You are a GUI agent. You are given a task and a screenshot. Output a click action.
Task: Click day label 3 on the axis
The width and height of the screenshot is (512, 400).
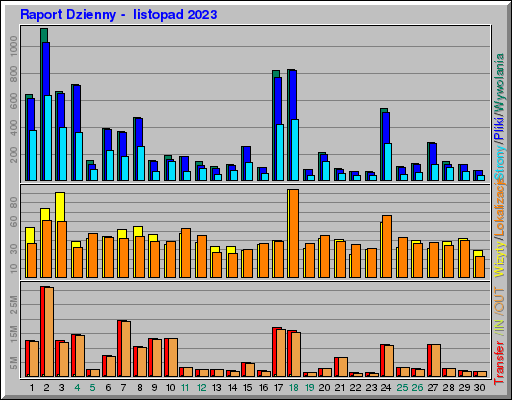pyautogui.click(x=62, y=388)
